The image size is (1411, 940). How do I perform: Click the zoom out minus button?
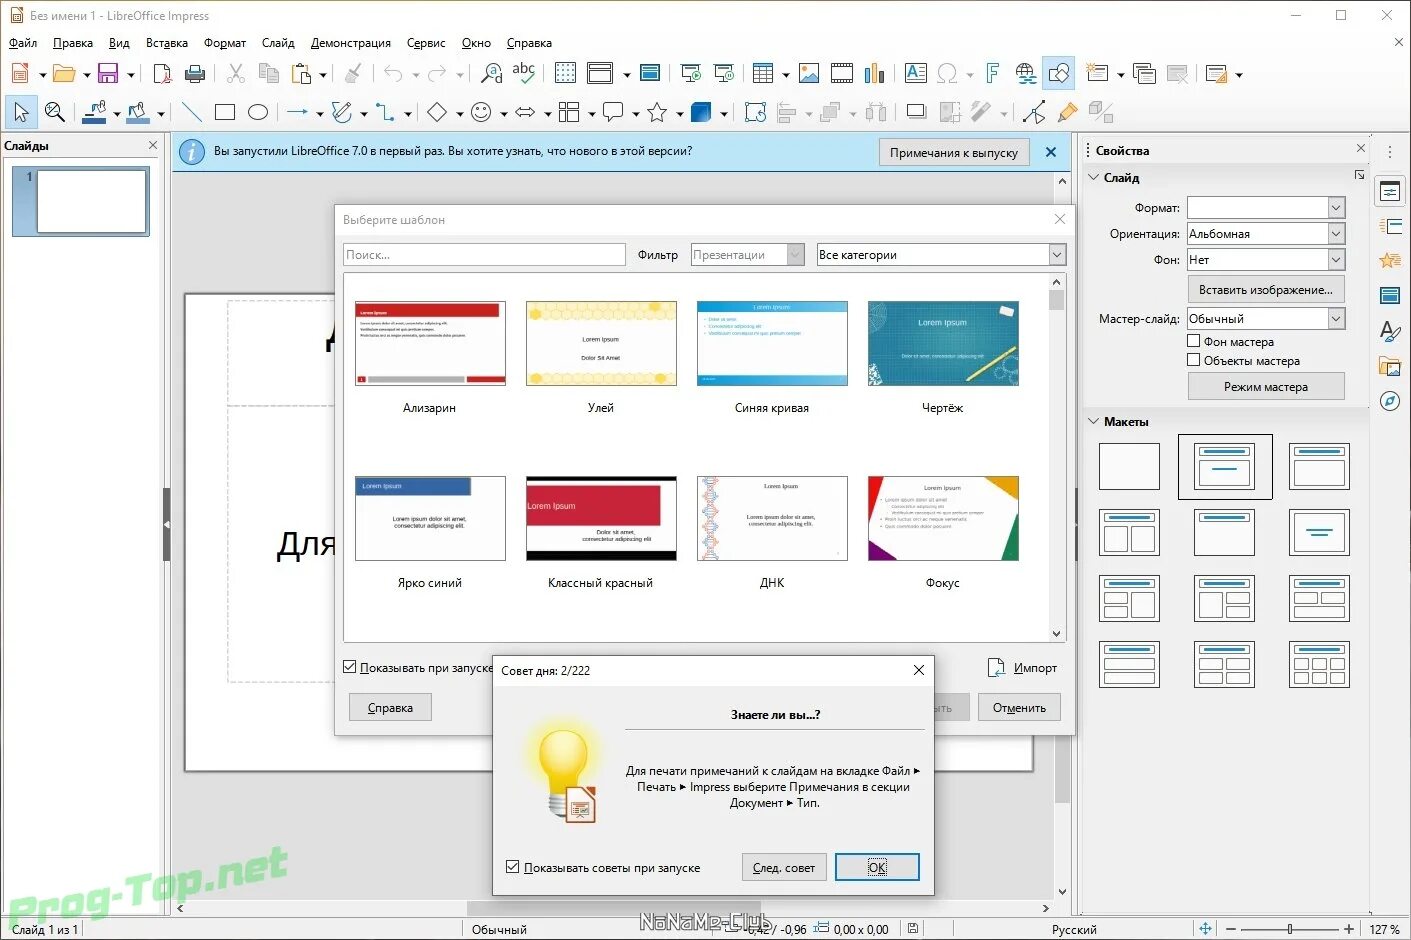click(1231, 929)
